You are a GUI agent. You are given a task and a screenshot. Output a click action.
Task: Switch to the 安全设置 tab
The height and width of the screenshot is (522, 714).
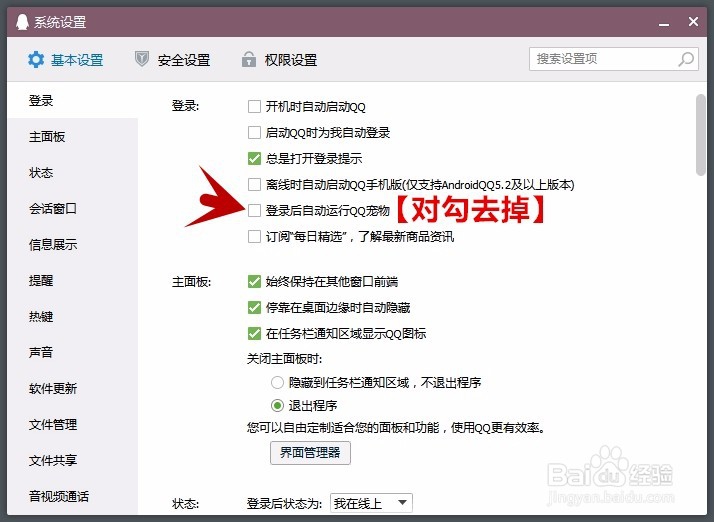[173, 60]
